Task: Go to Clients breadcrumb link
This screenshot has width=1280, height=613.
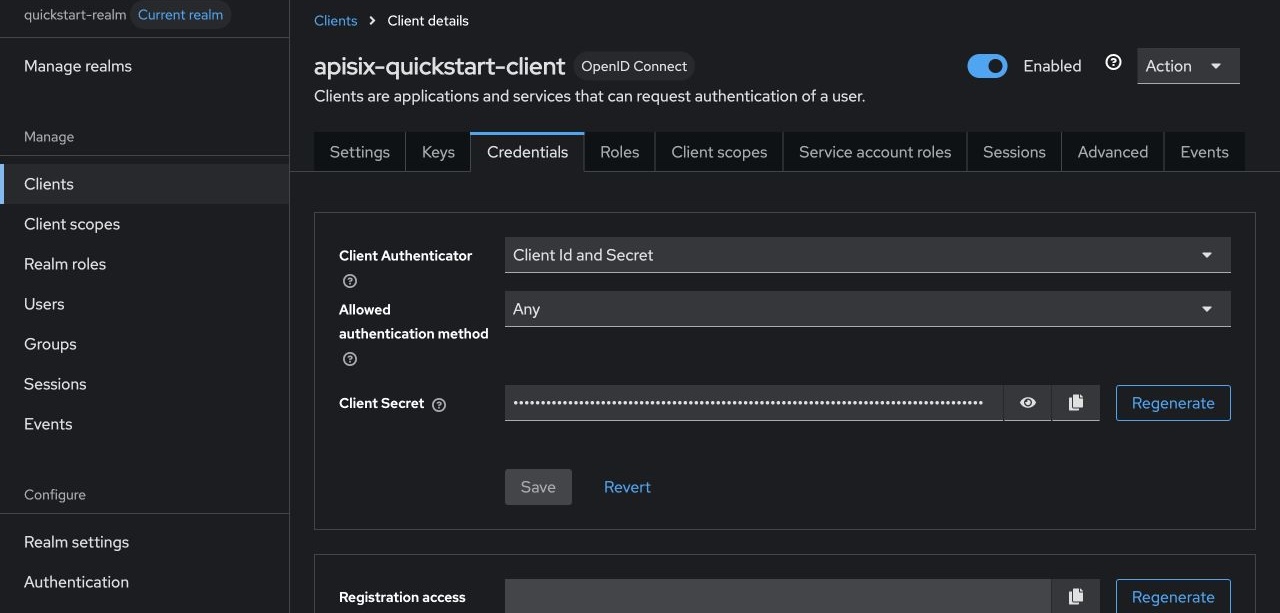Action: [335, 20]
